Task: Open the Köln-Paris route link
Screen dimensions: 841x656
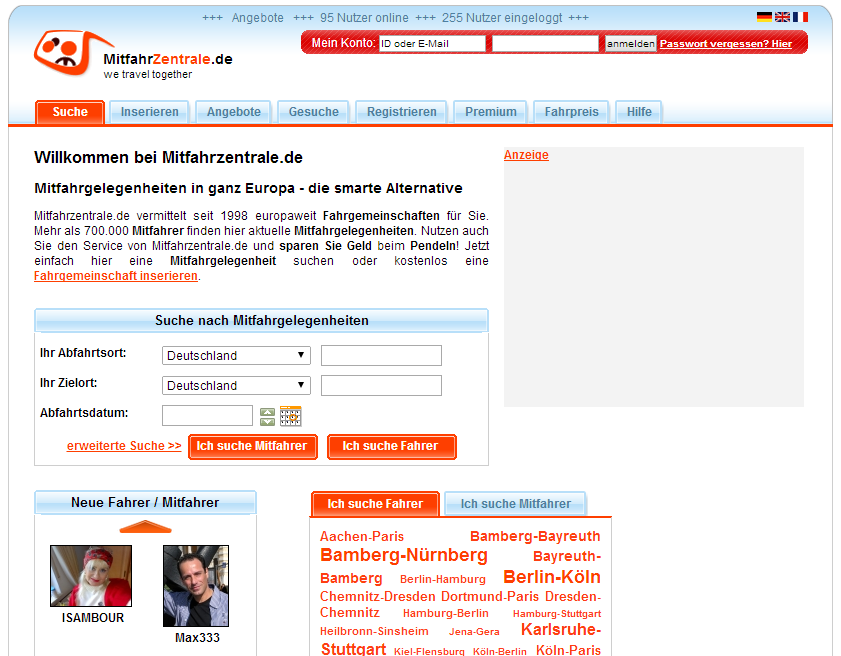Action: [x=568, y=650]
